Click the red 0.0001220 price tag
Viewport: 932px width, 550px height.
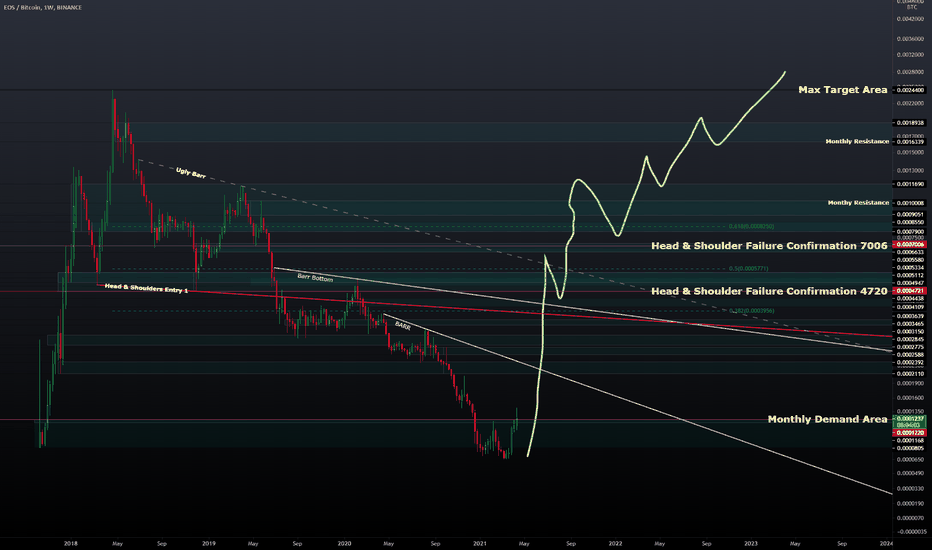click(x=909, y=433)
